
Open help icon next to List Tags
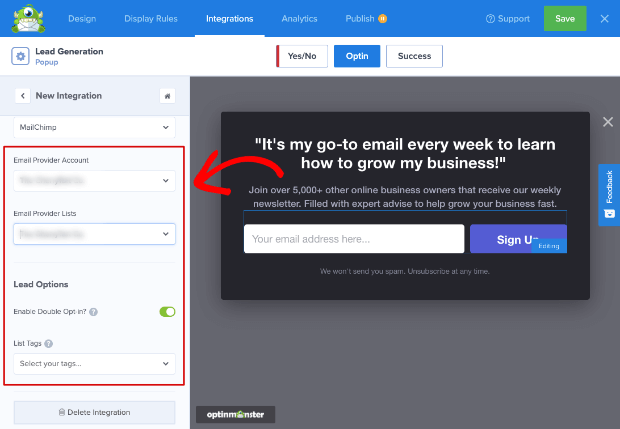point(49,344)
